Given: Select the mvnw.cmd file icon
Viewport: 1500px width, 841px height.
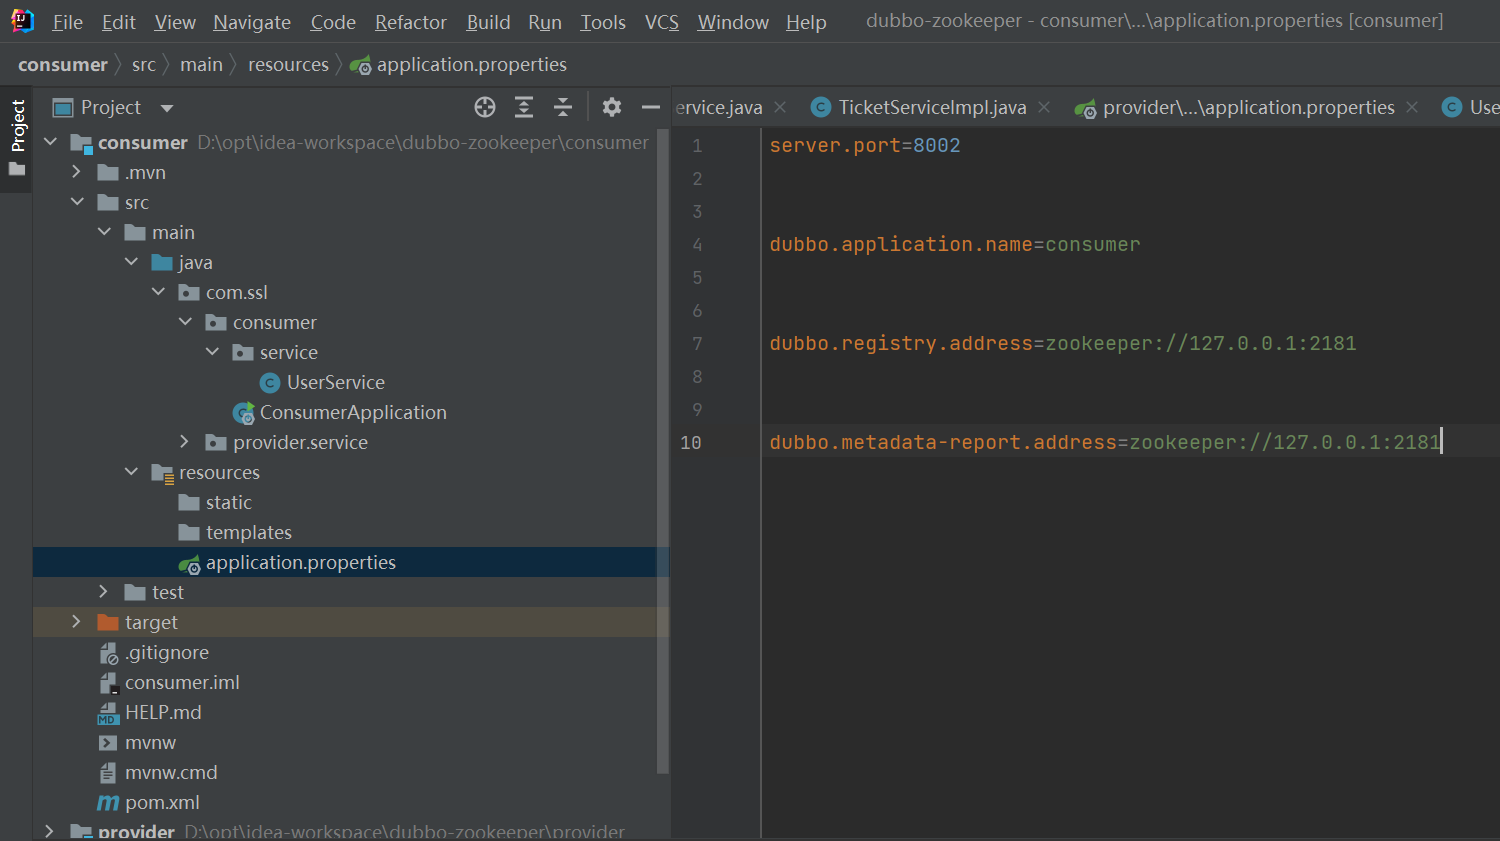Looking at the screenshot, I should click(x=108, y=773).
